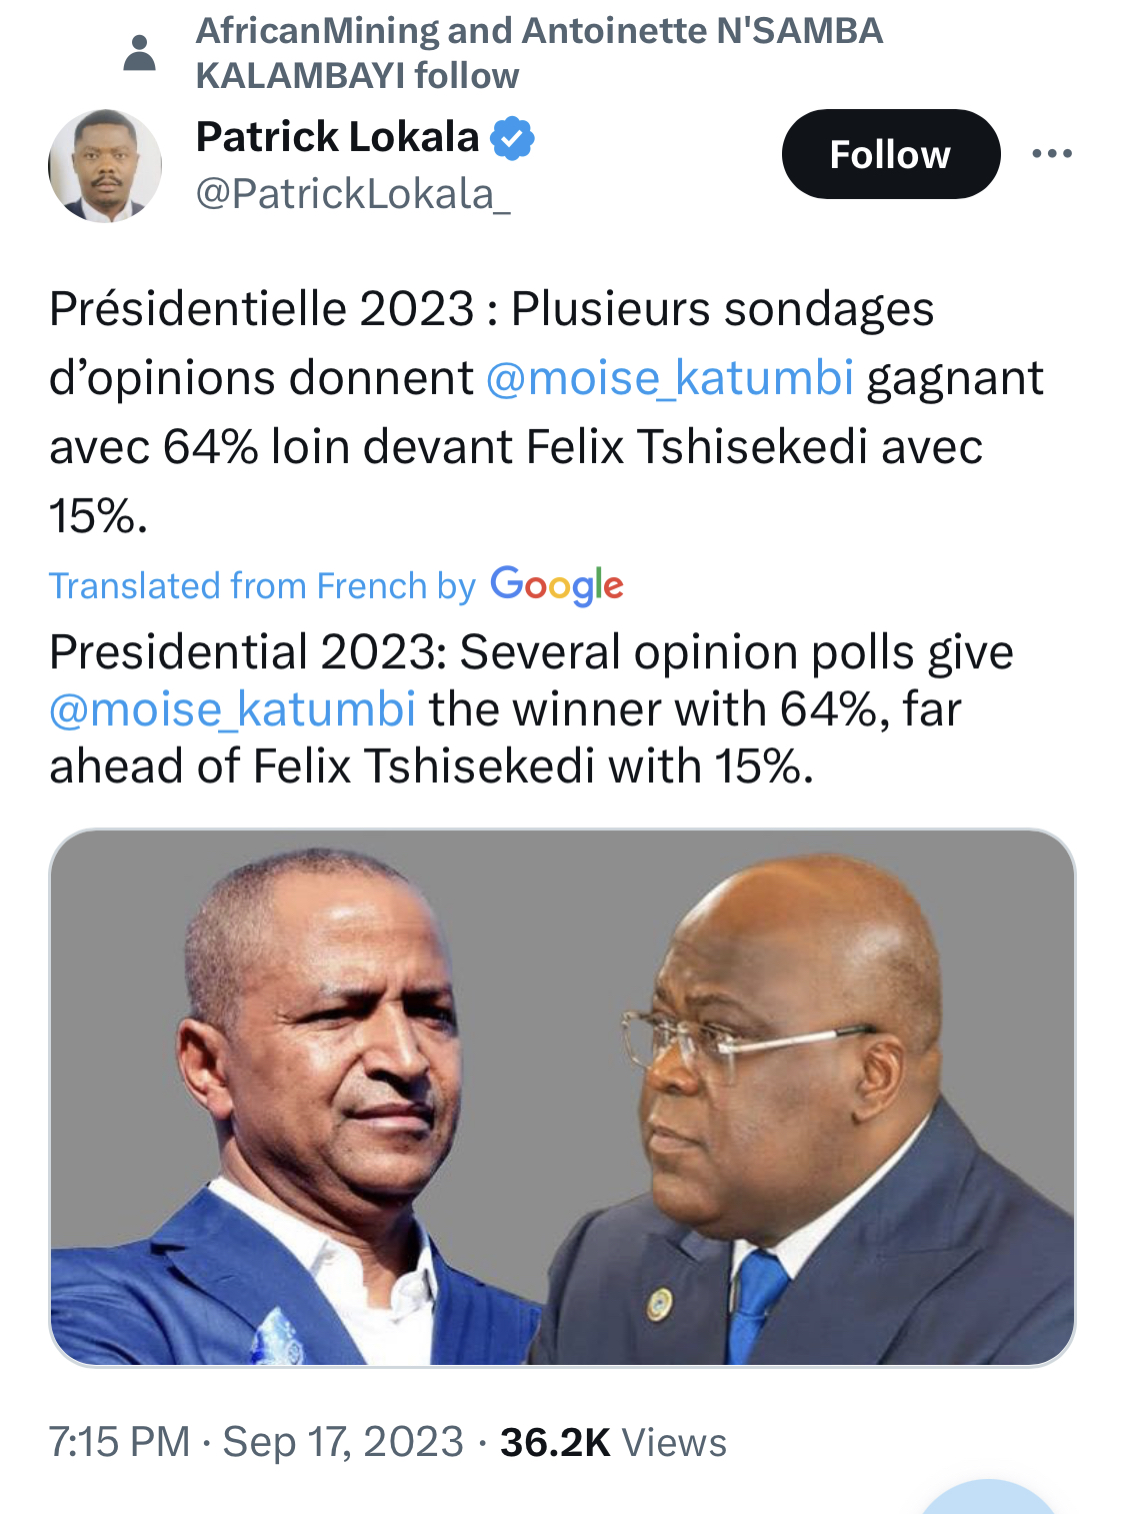The image size is (1125, 1514).
Task: Open Patrick Lokala's profile avatar
Action: (x=105, y=165)
